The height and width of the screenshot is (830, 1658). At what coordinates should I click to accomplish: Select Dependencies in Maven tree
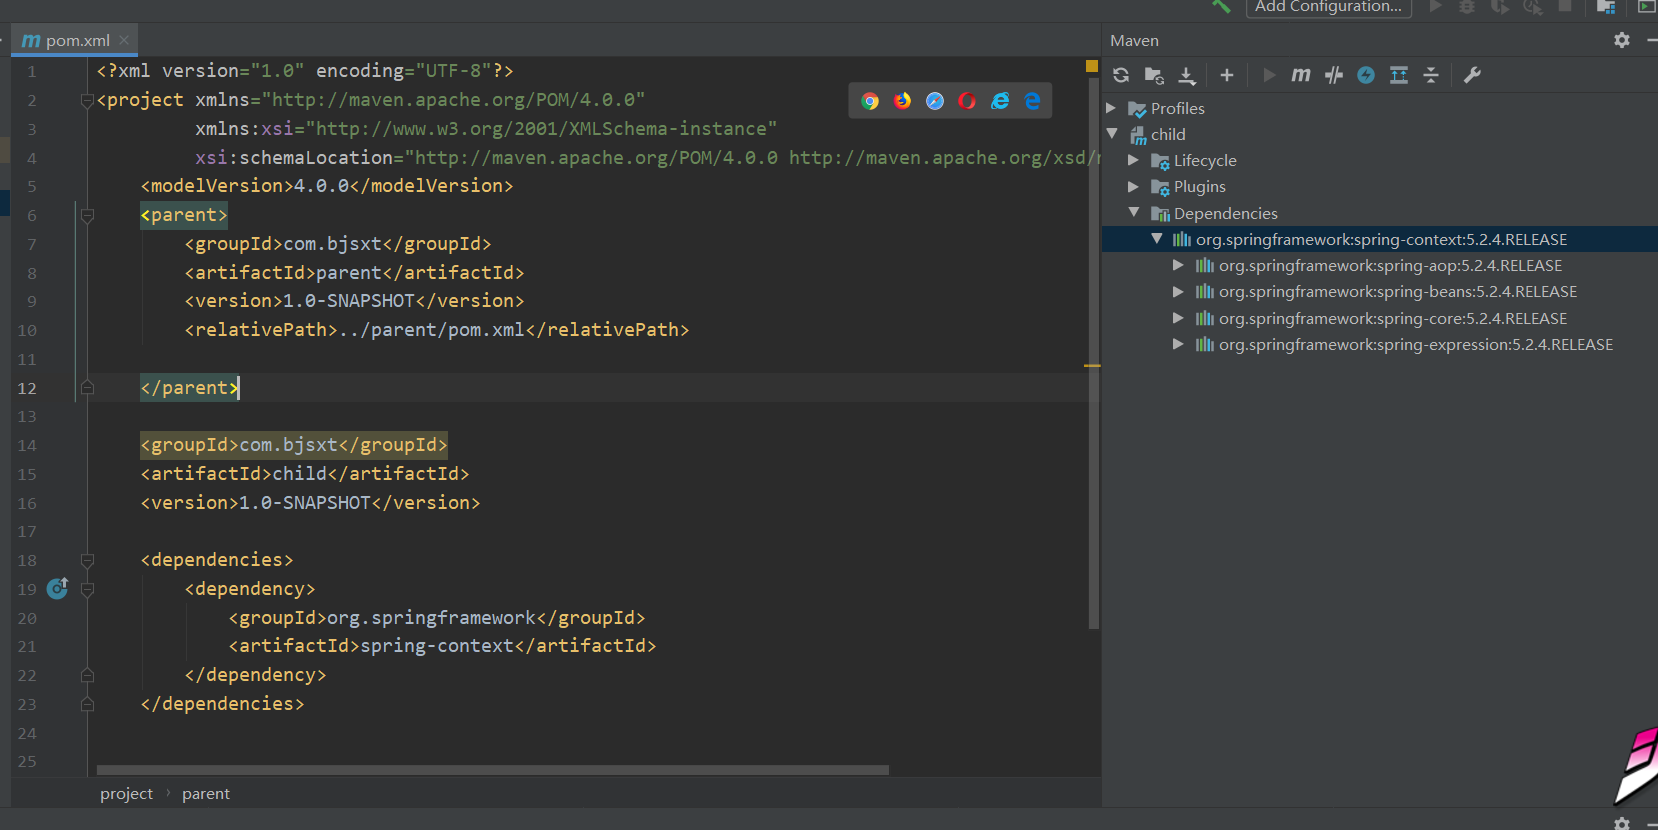tap(1225, 213)
